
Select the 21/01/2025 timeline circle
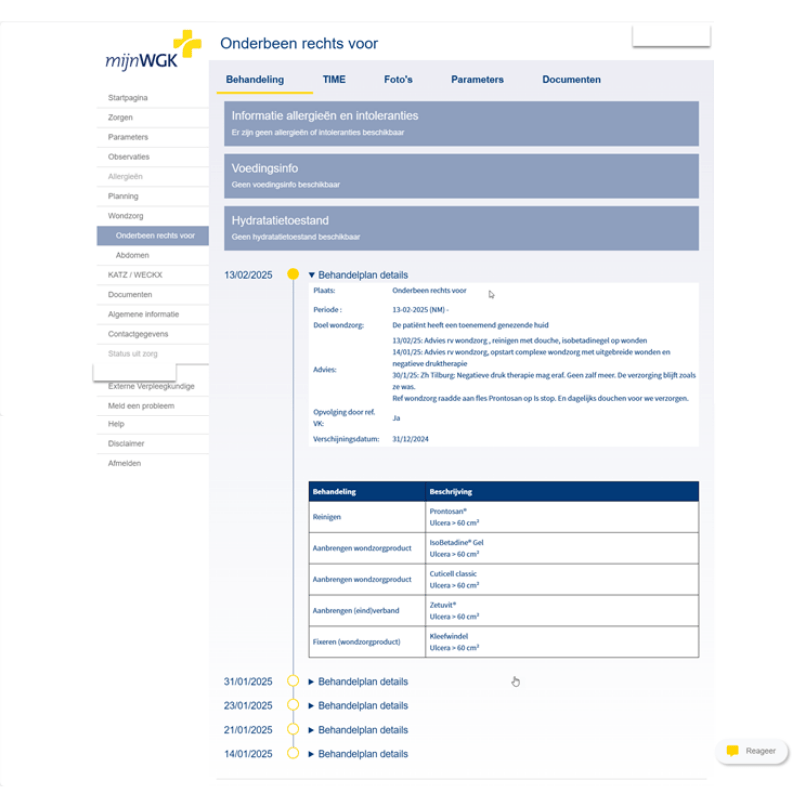coord(293,729)
